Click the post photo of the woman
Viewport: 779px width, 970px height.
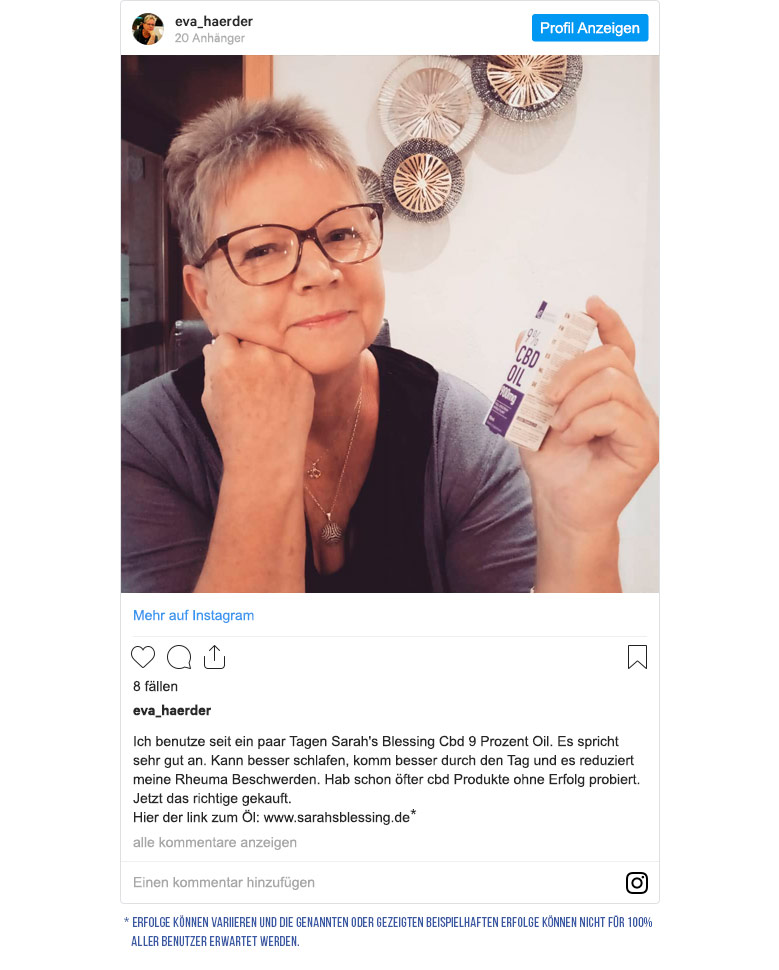(x=390, y=324)
